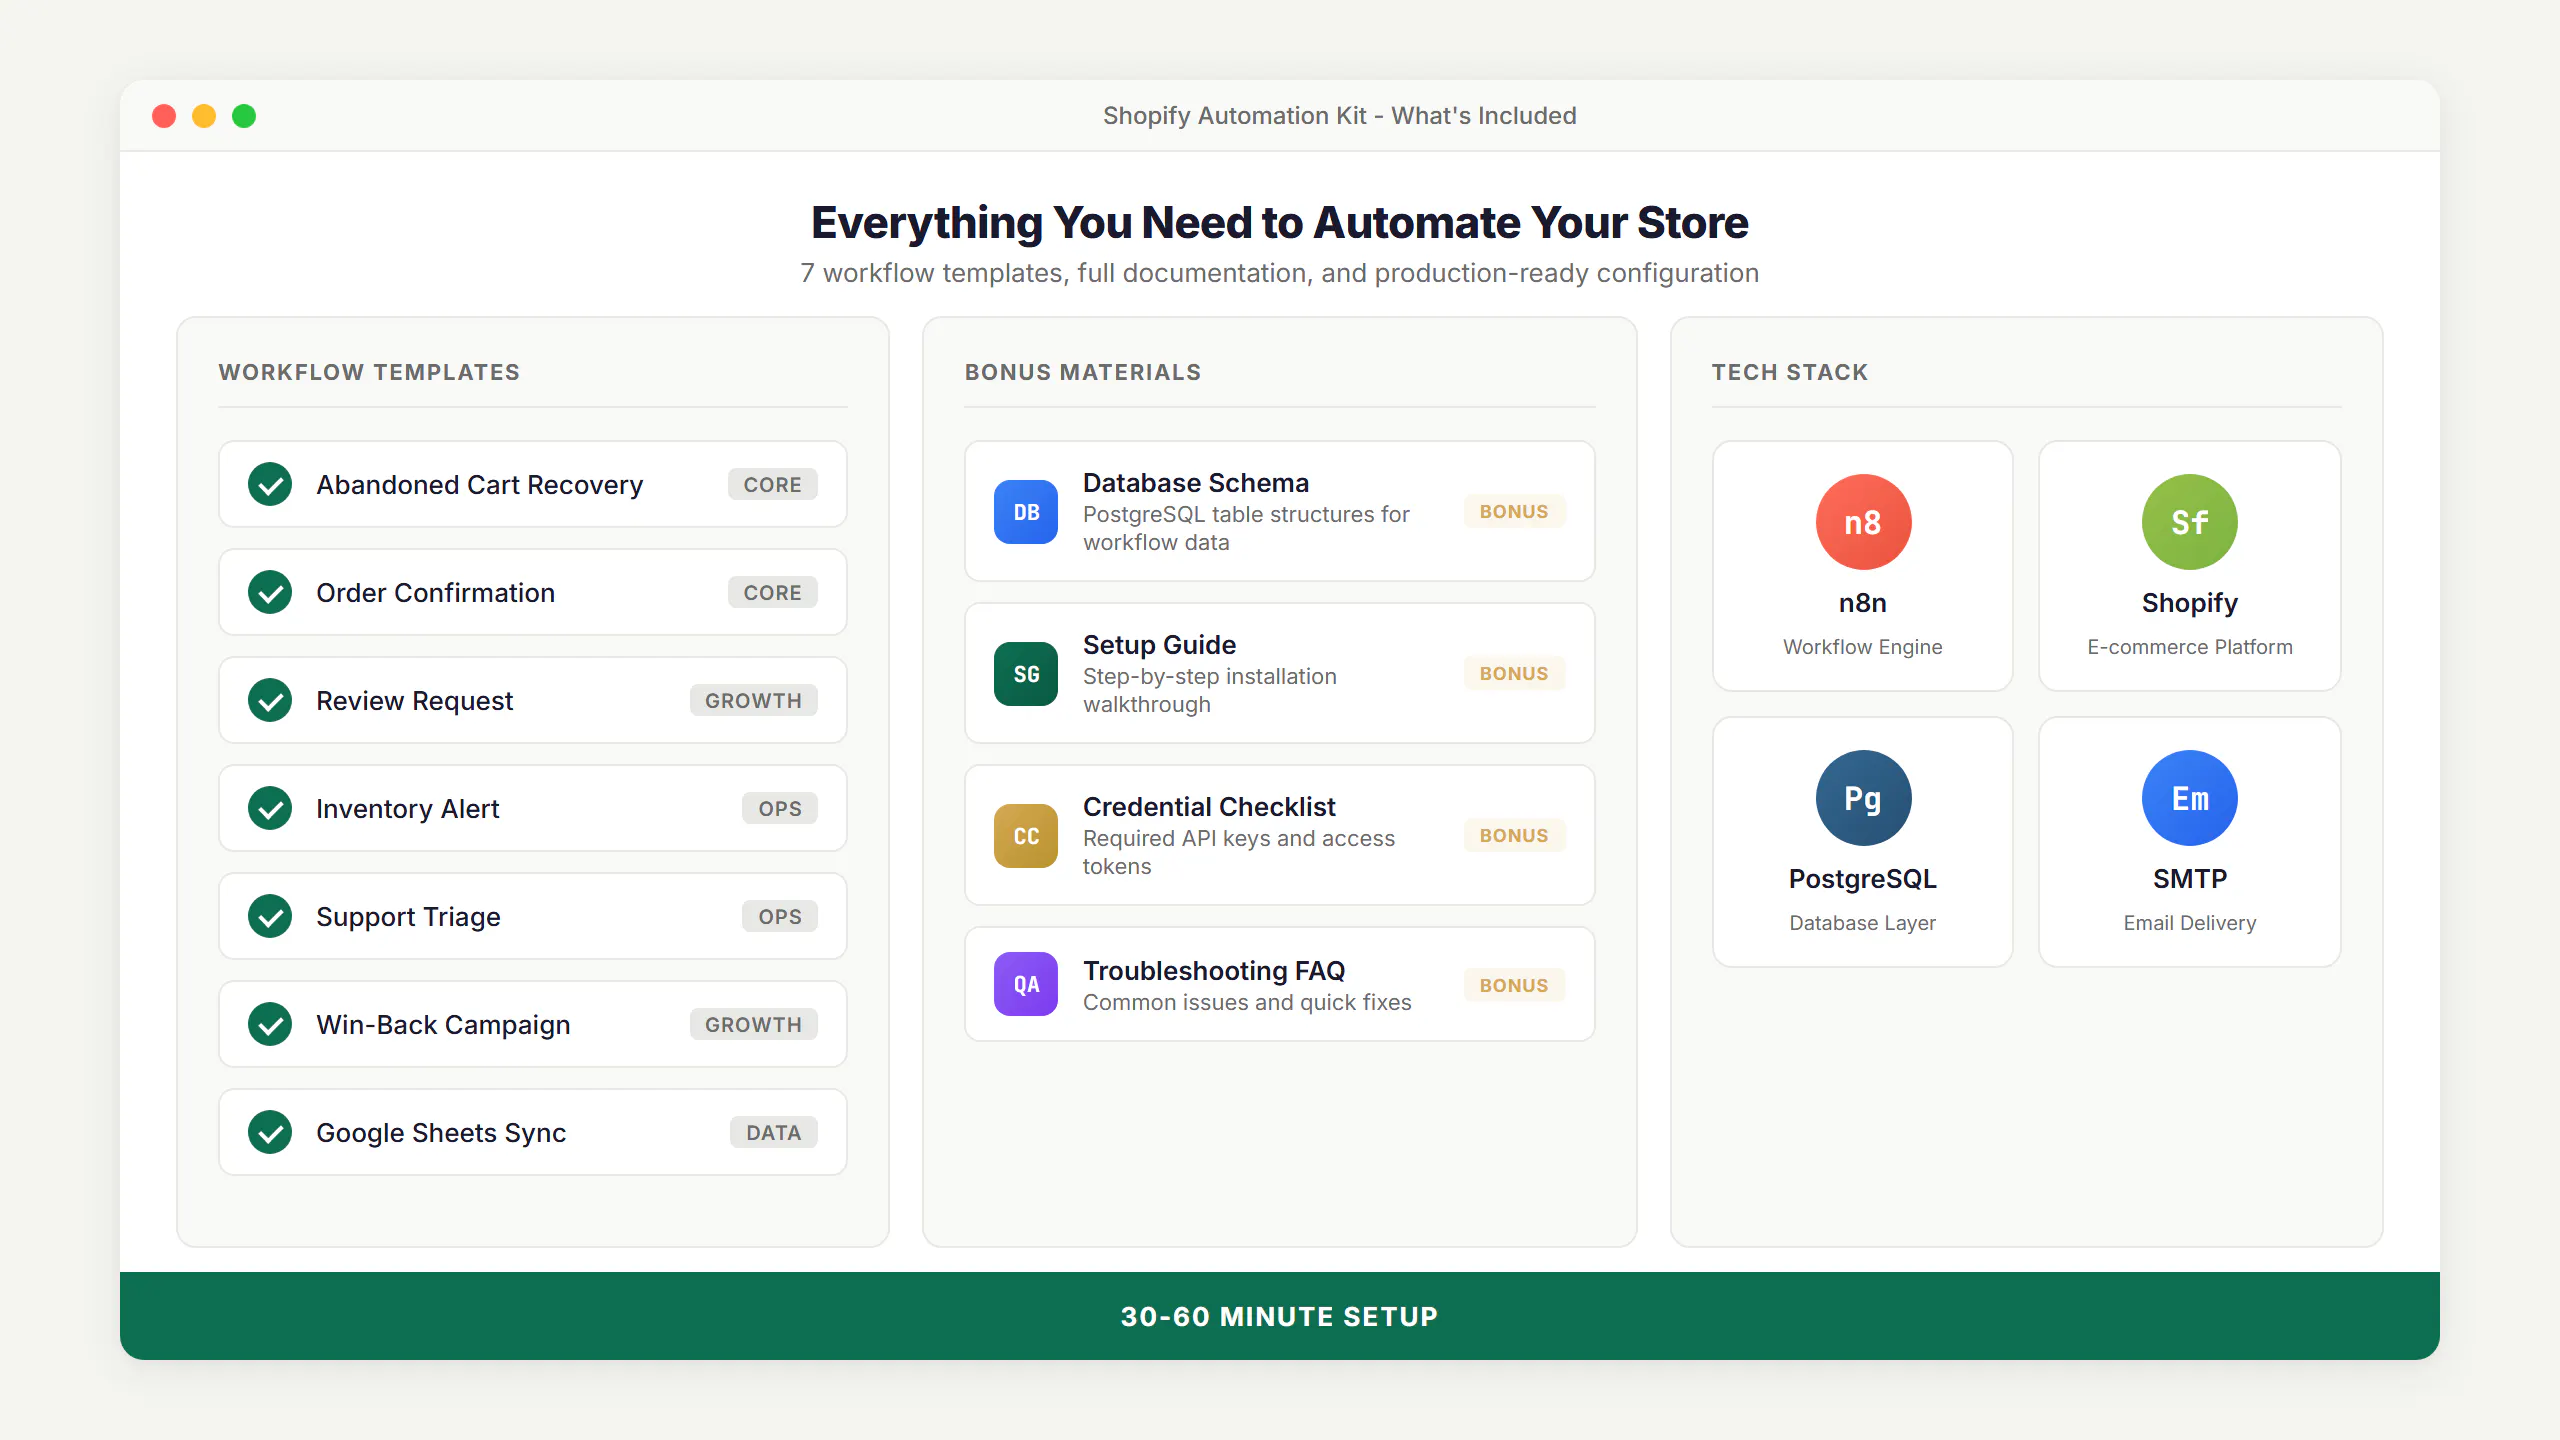Click the CORE tag on Order Confirmation
The height and width of the screenshot is (1440, 2560).
pos(773,593)
